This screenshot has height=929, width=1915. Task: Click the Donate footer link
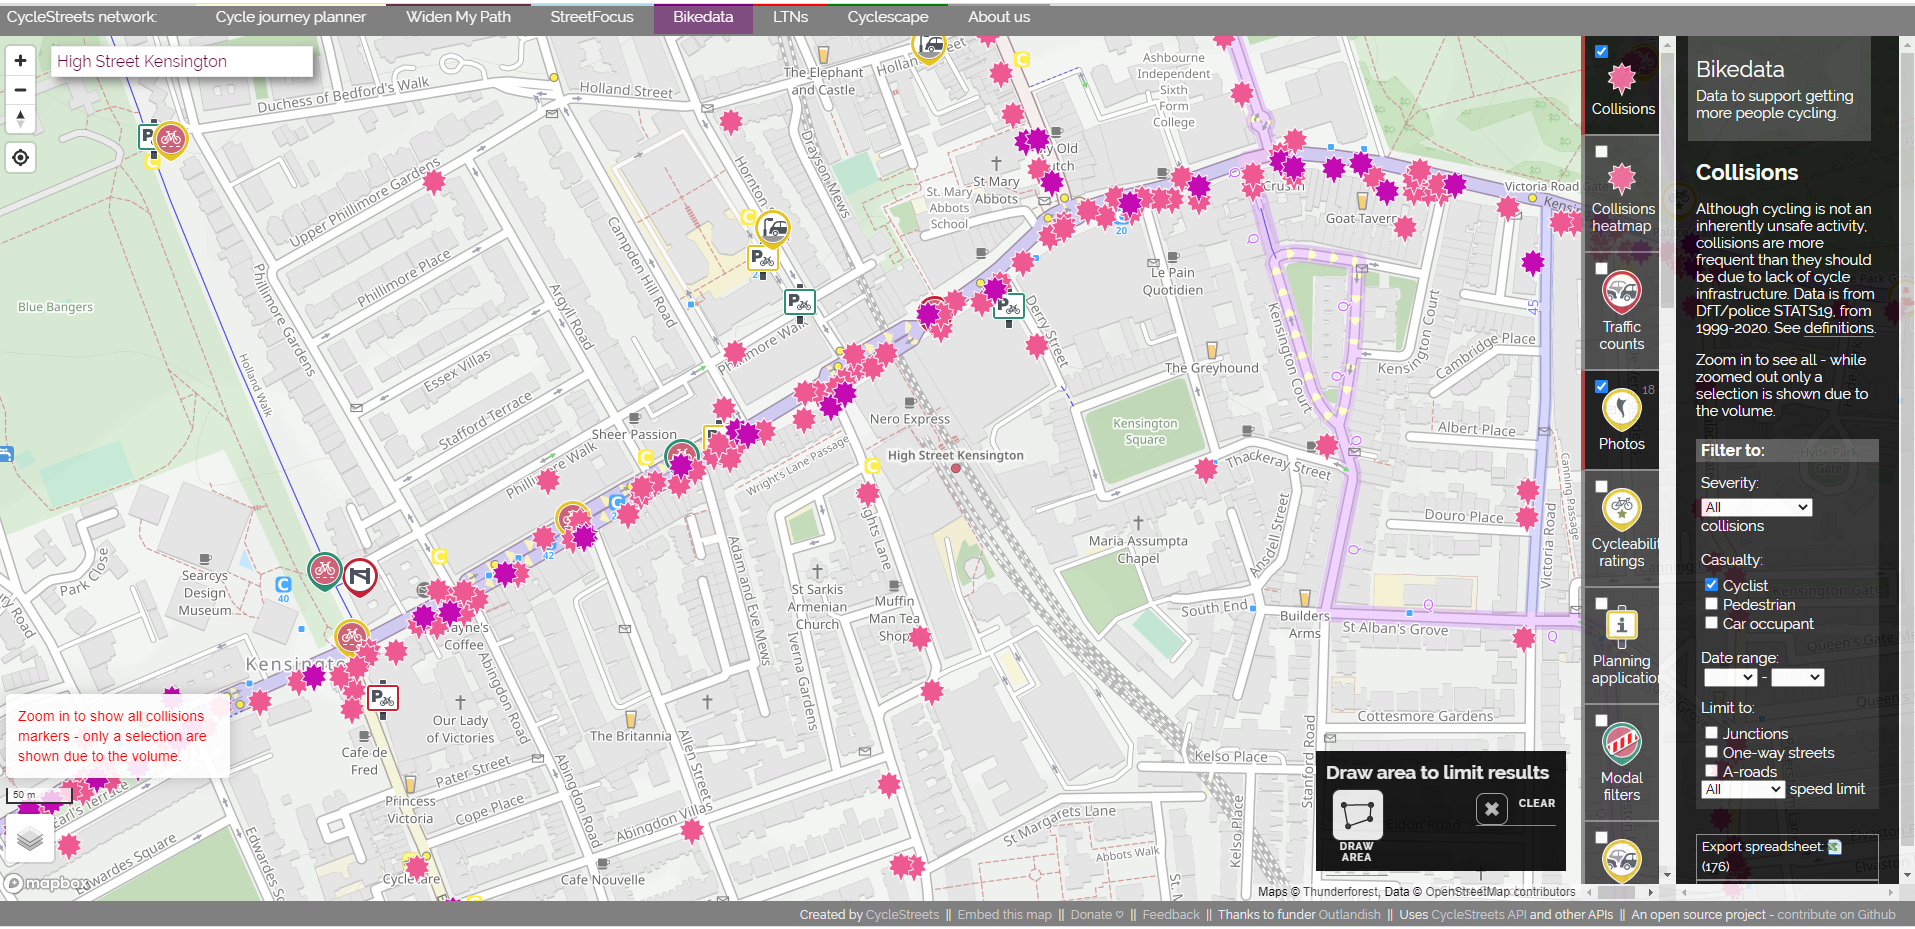click(x=1096, y=914)
